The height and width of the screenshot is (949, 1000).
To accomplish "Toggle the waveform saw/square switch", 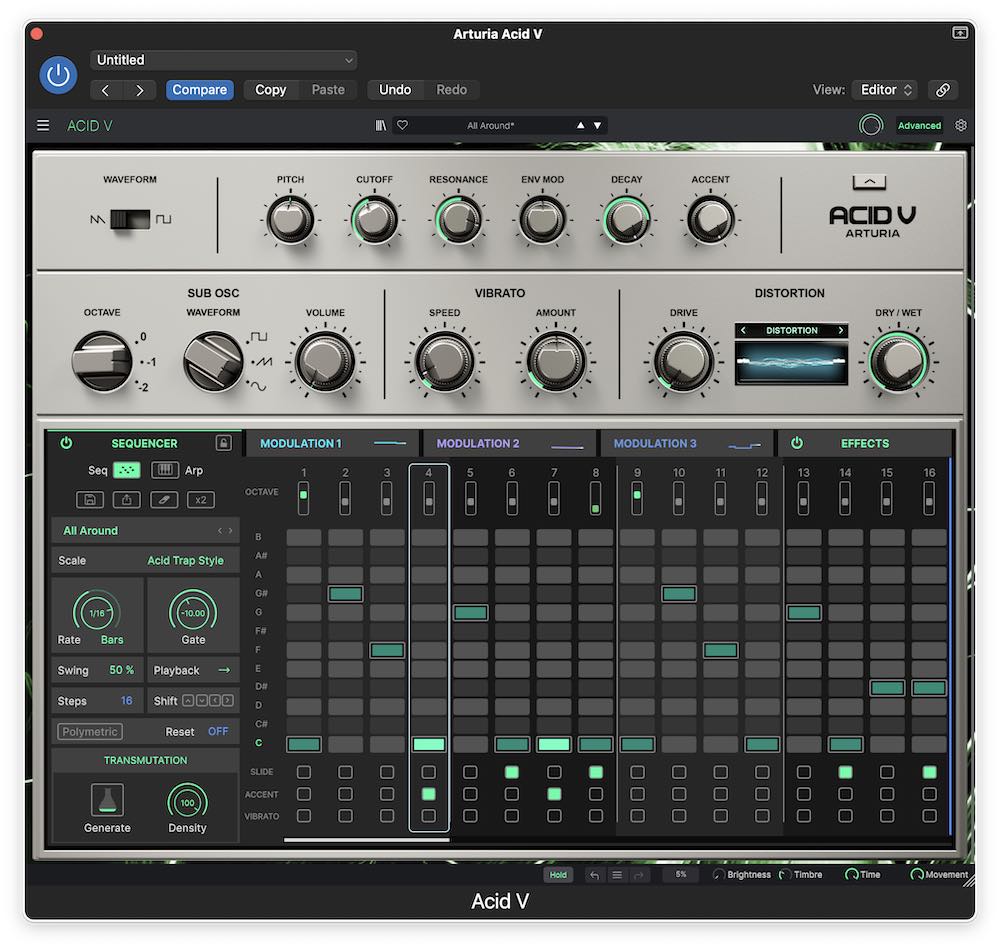I will pos(130,219).
